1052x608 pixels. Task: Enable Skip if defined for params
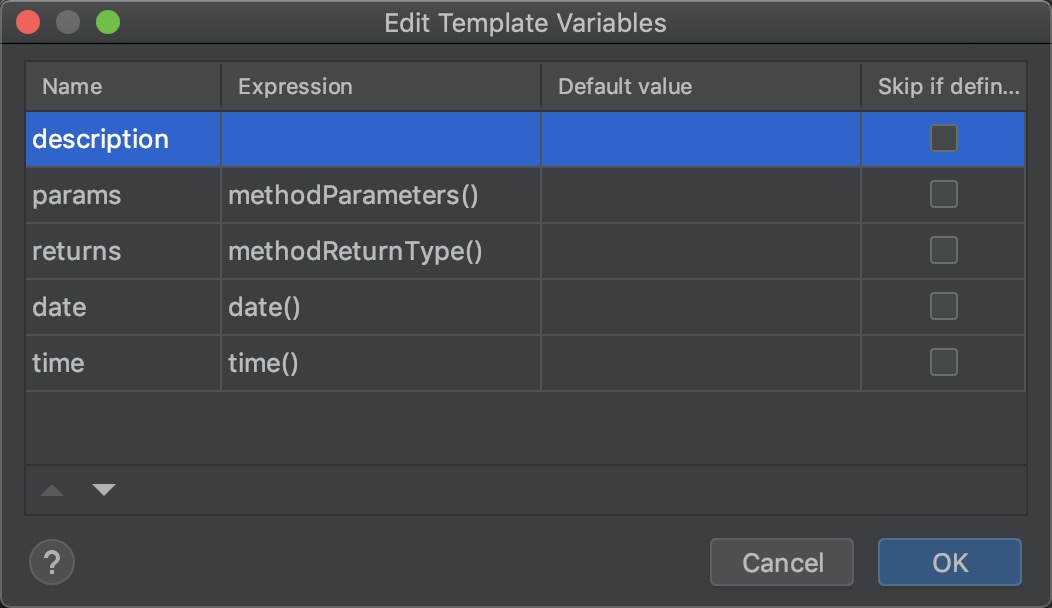coord(943,194)
